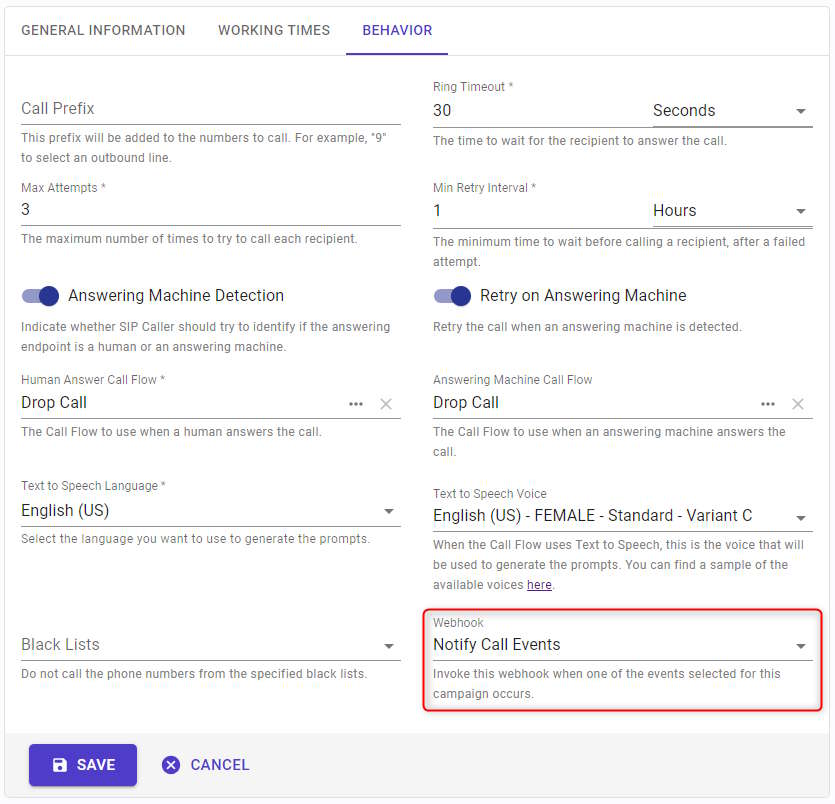Open Answering Machine Call Flow browse ellipsis
The image size is (835, 804).
point(768,404)
